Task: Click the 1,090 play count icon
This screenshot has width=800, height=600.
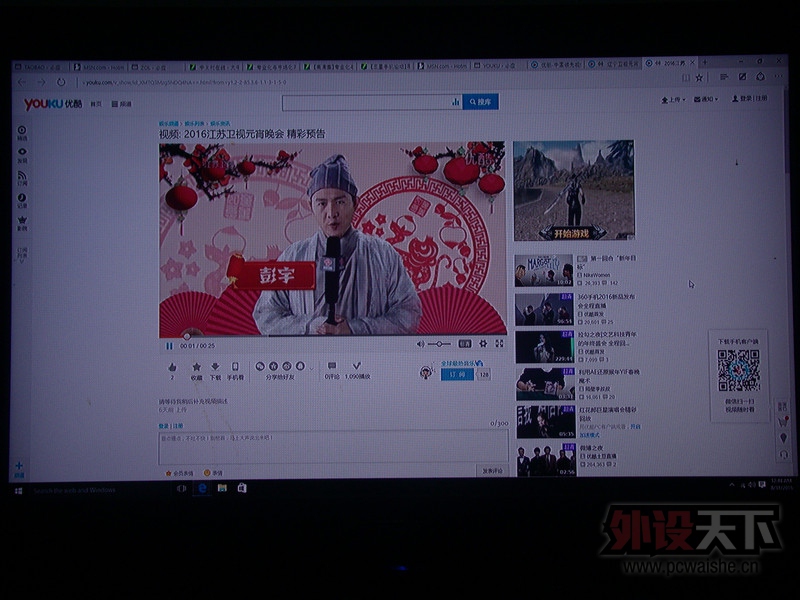Action: (x=357, y=366)
